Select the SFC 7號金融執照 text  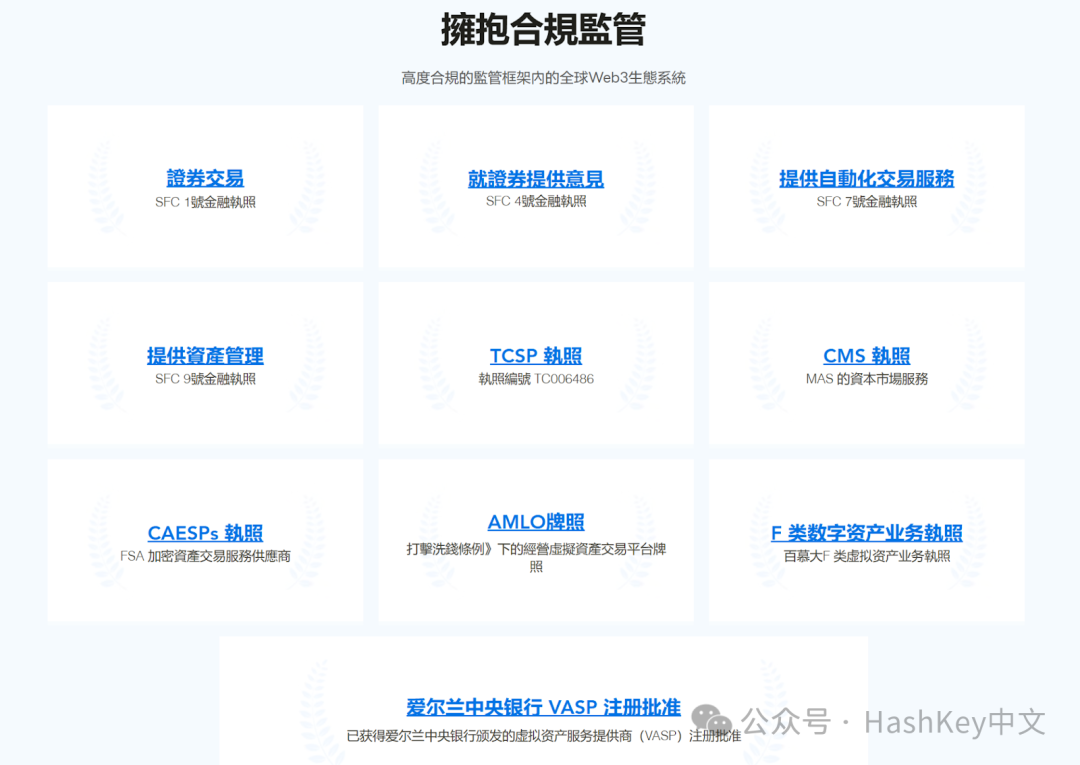(x=866, y=202)
